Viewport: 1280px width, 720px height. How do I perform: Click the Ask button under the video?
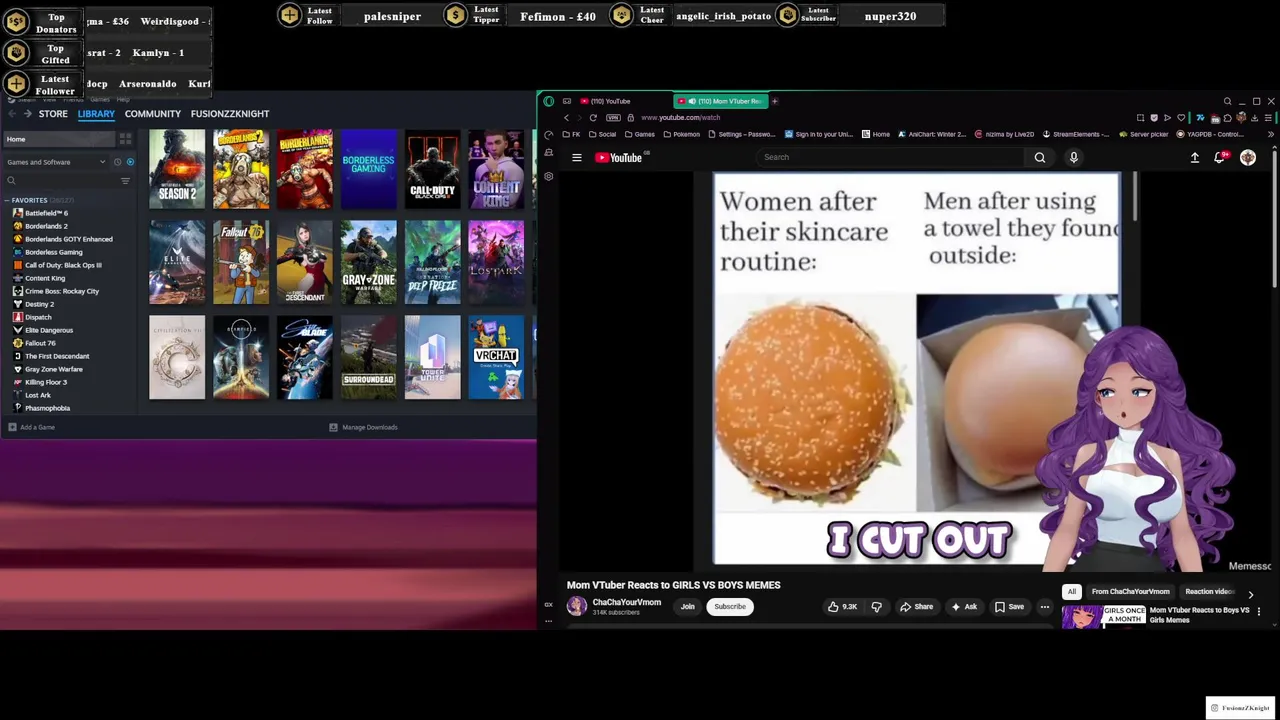pos(964,606)
